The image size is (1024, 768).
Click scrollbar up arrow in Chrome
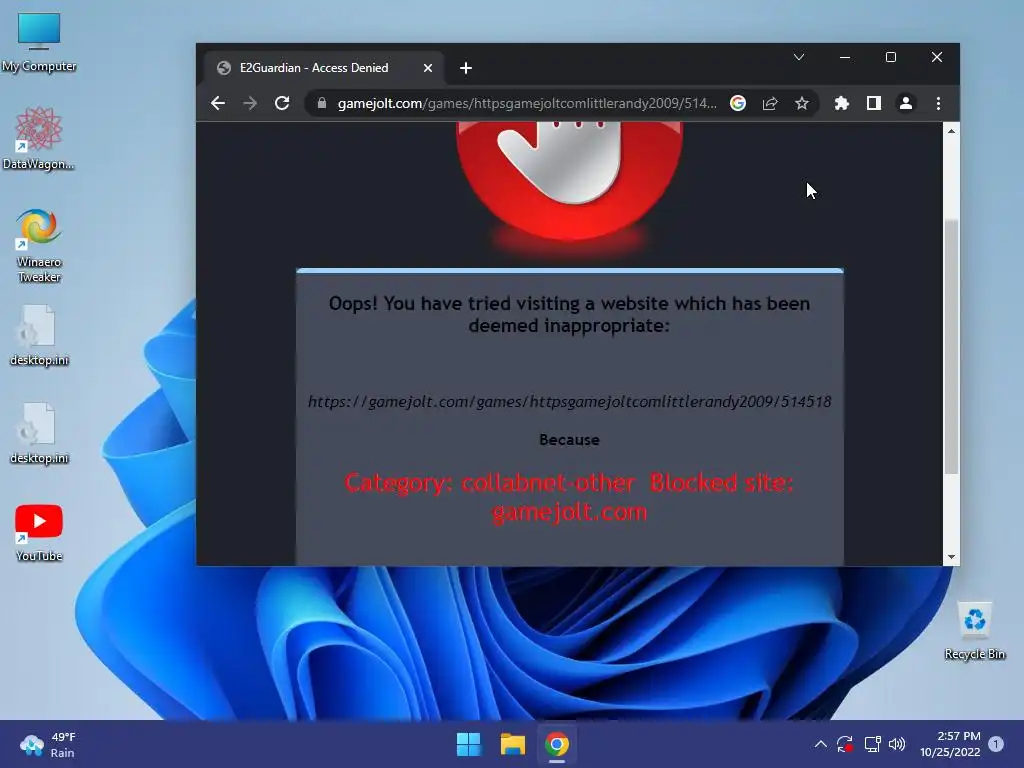pyautogui.click(x=952, y=131)
